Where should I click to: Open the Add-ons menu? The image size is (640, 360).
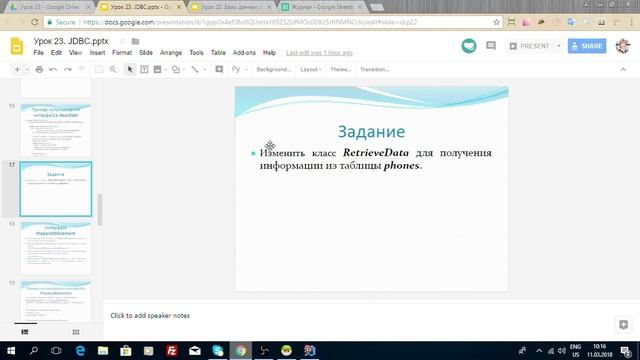tap(244, 53)
